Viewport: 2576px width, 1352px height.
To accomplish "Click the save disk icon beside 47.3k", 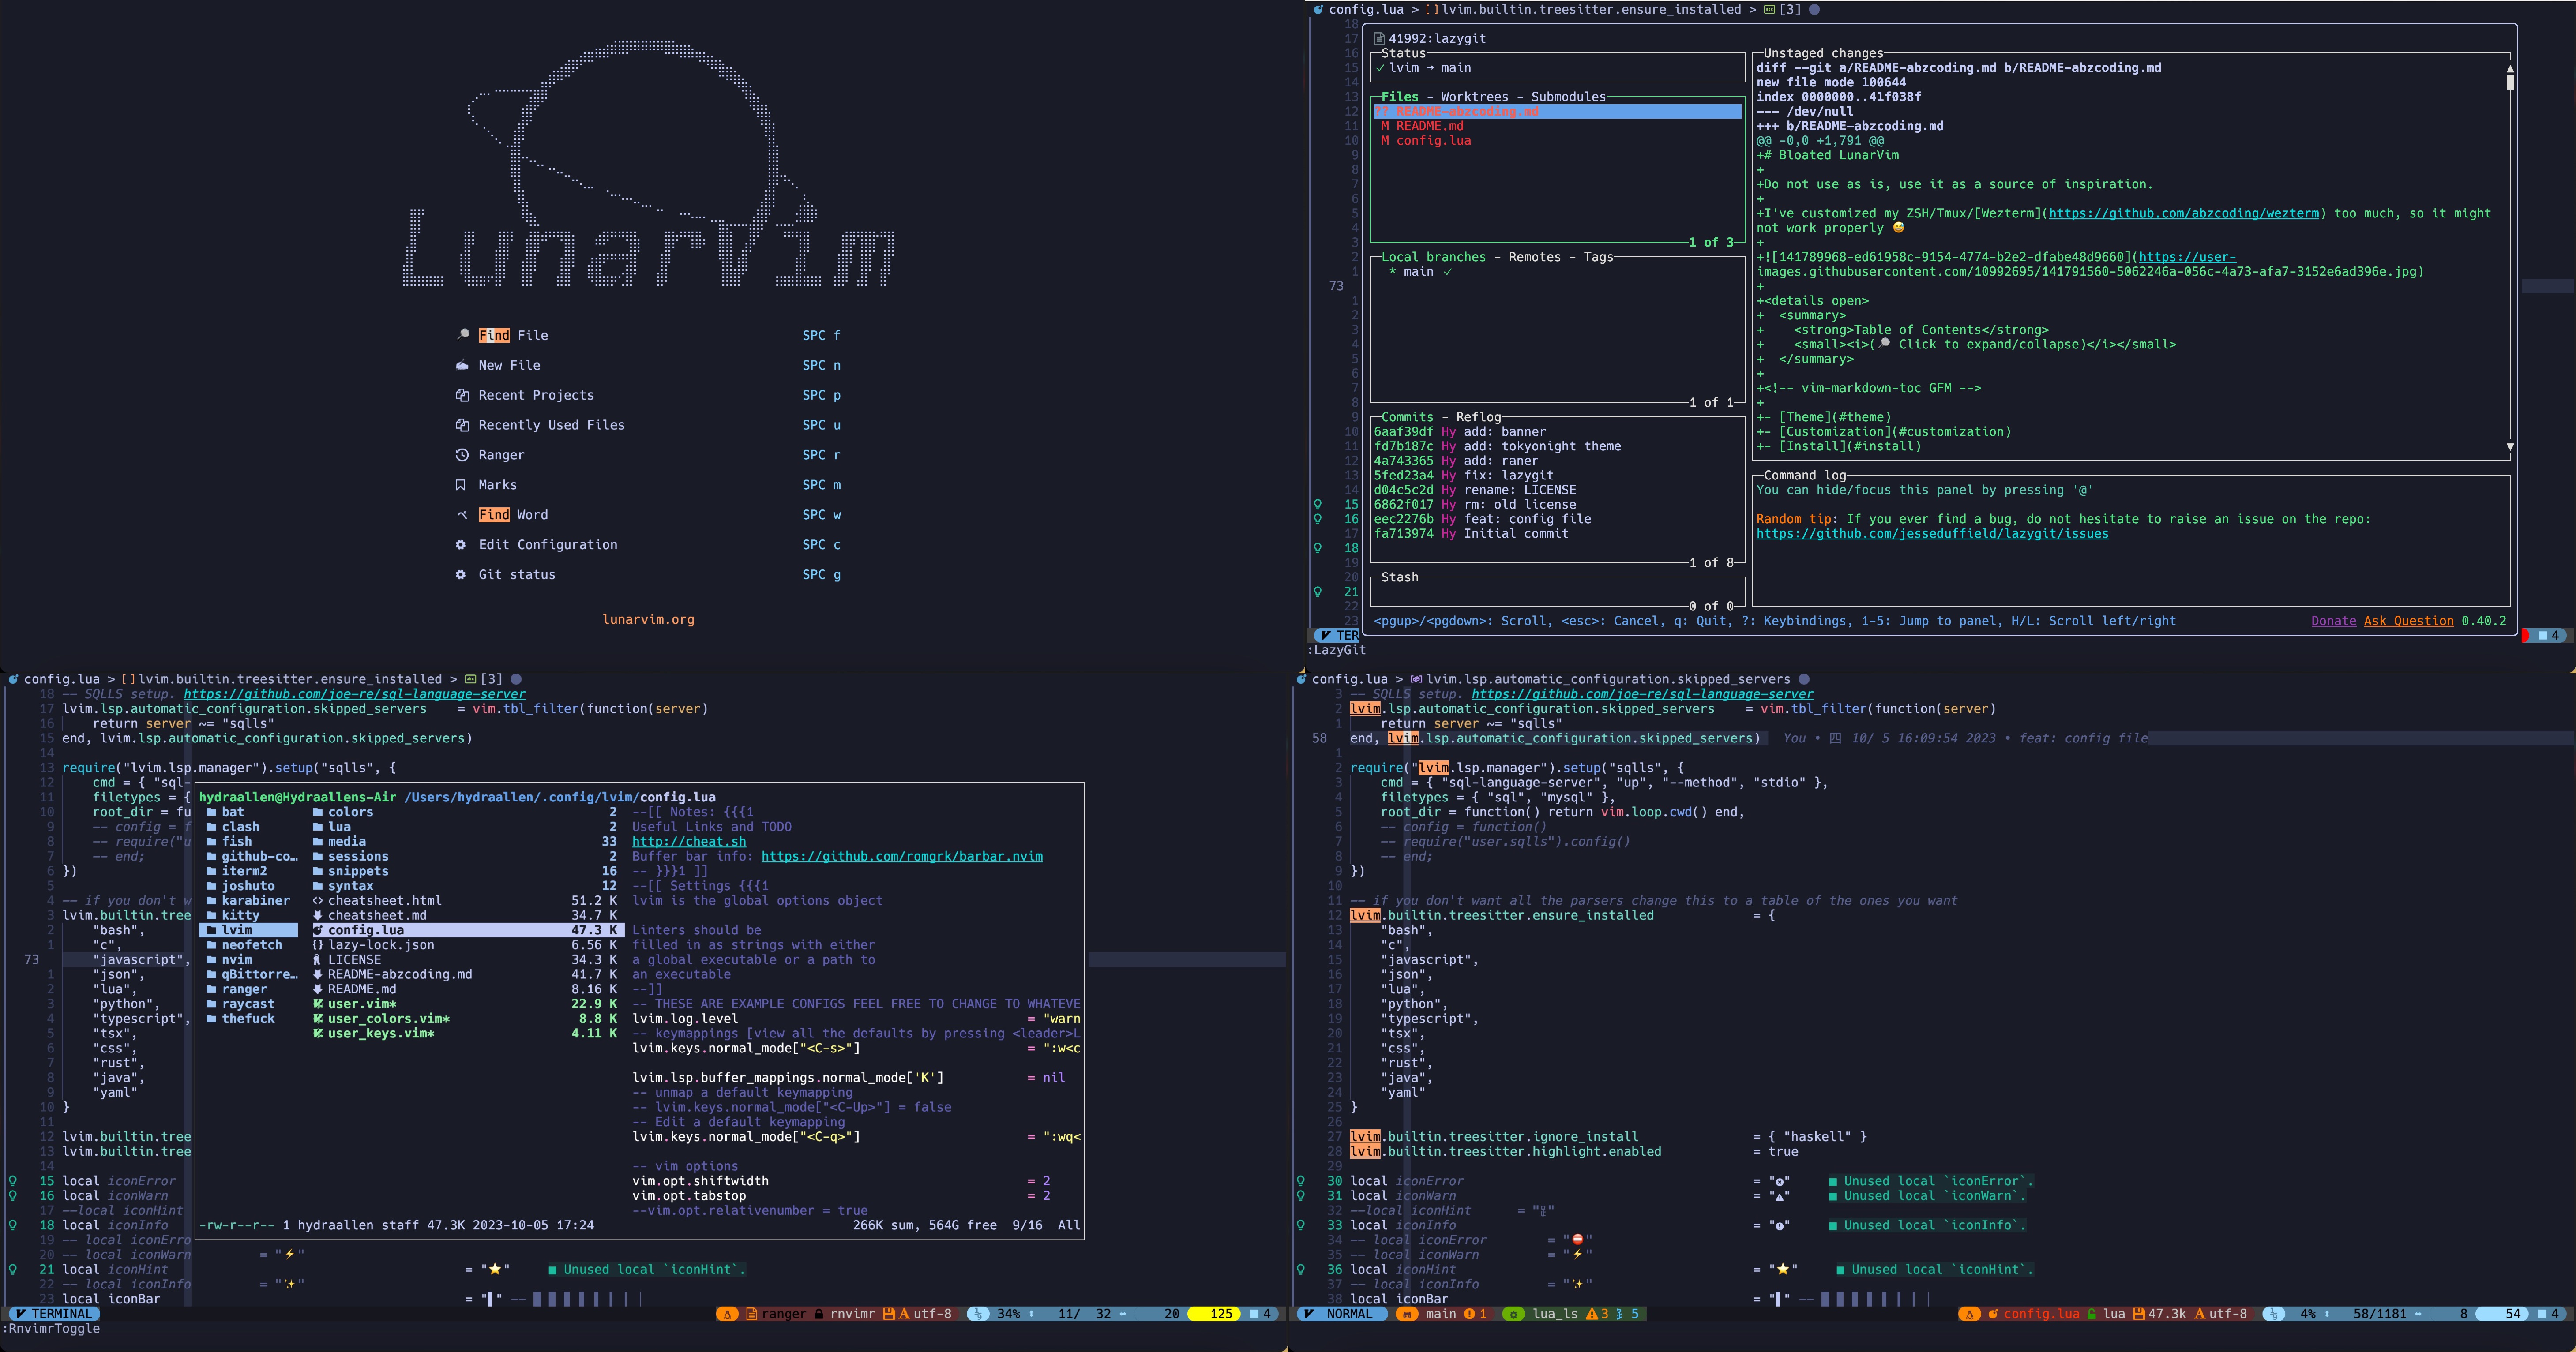I will click(2139, 1314).
